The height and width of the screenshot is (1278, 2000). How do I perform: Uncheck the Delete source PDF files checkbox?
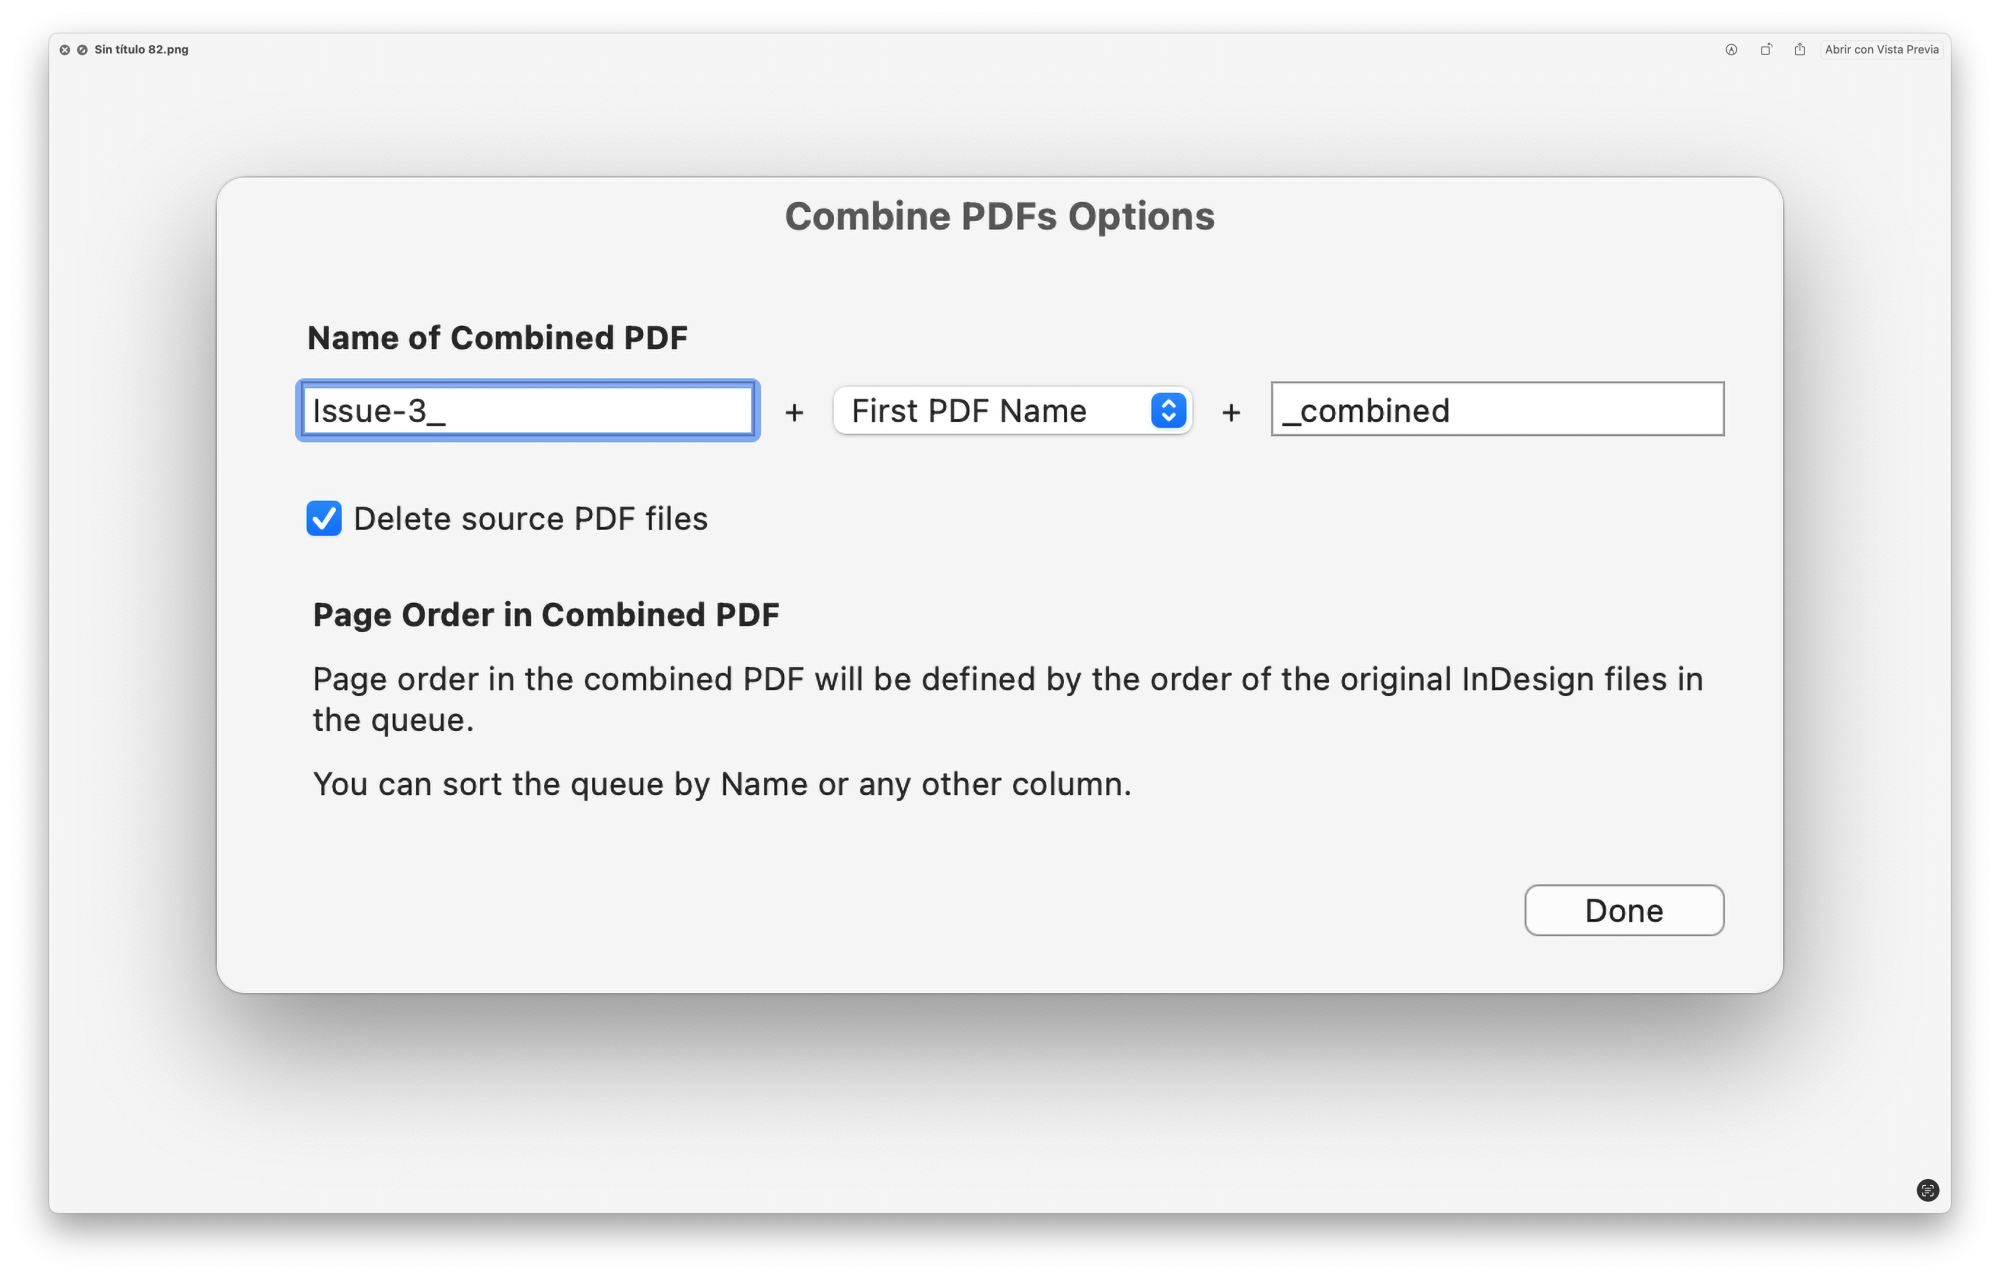(x=324, y=519)
